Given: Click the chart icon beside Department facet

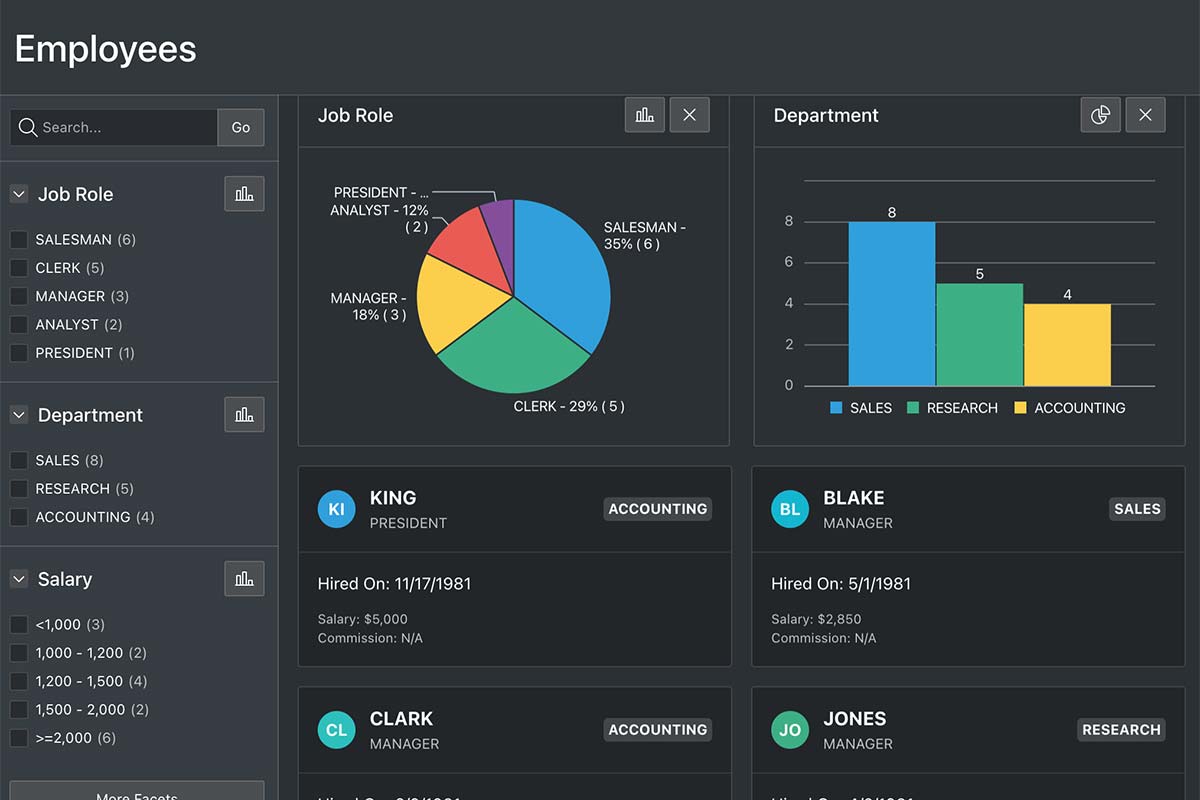Looking at the screenshot, I should pos(244,414).
